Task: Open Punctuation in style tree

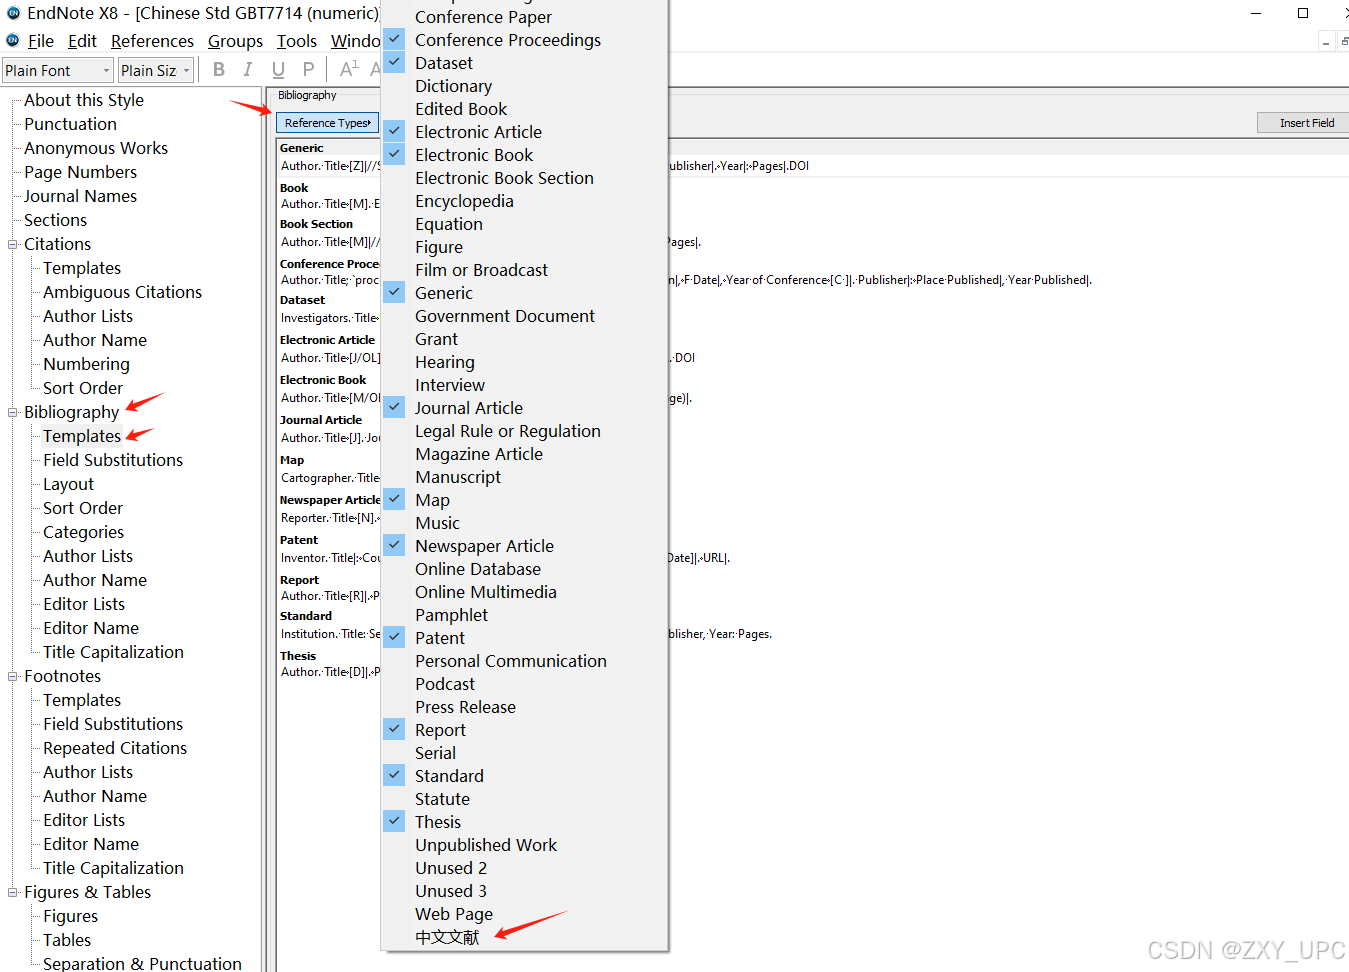Action: [x=70, y=124]
